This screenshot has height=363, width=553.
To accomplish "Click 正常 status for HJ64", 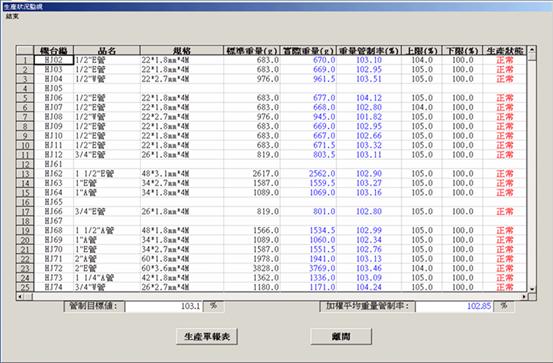I will point(505,193).
